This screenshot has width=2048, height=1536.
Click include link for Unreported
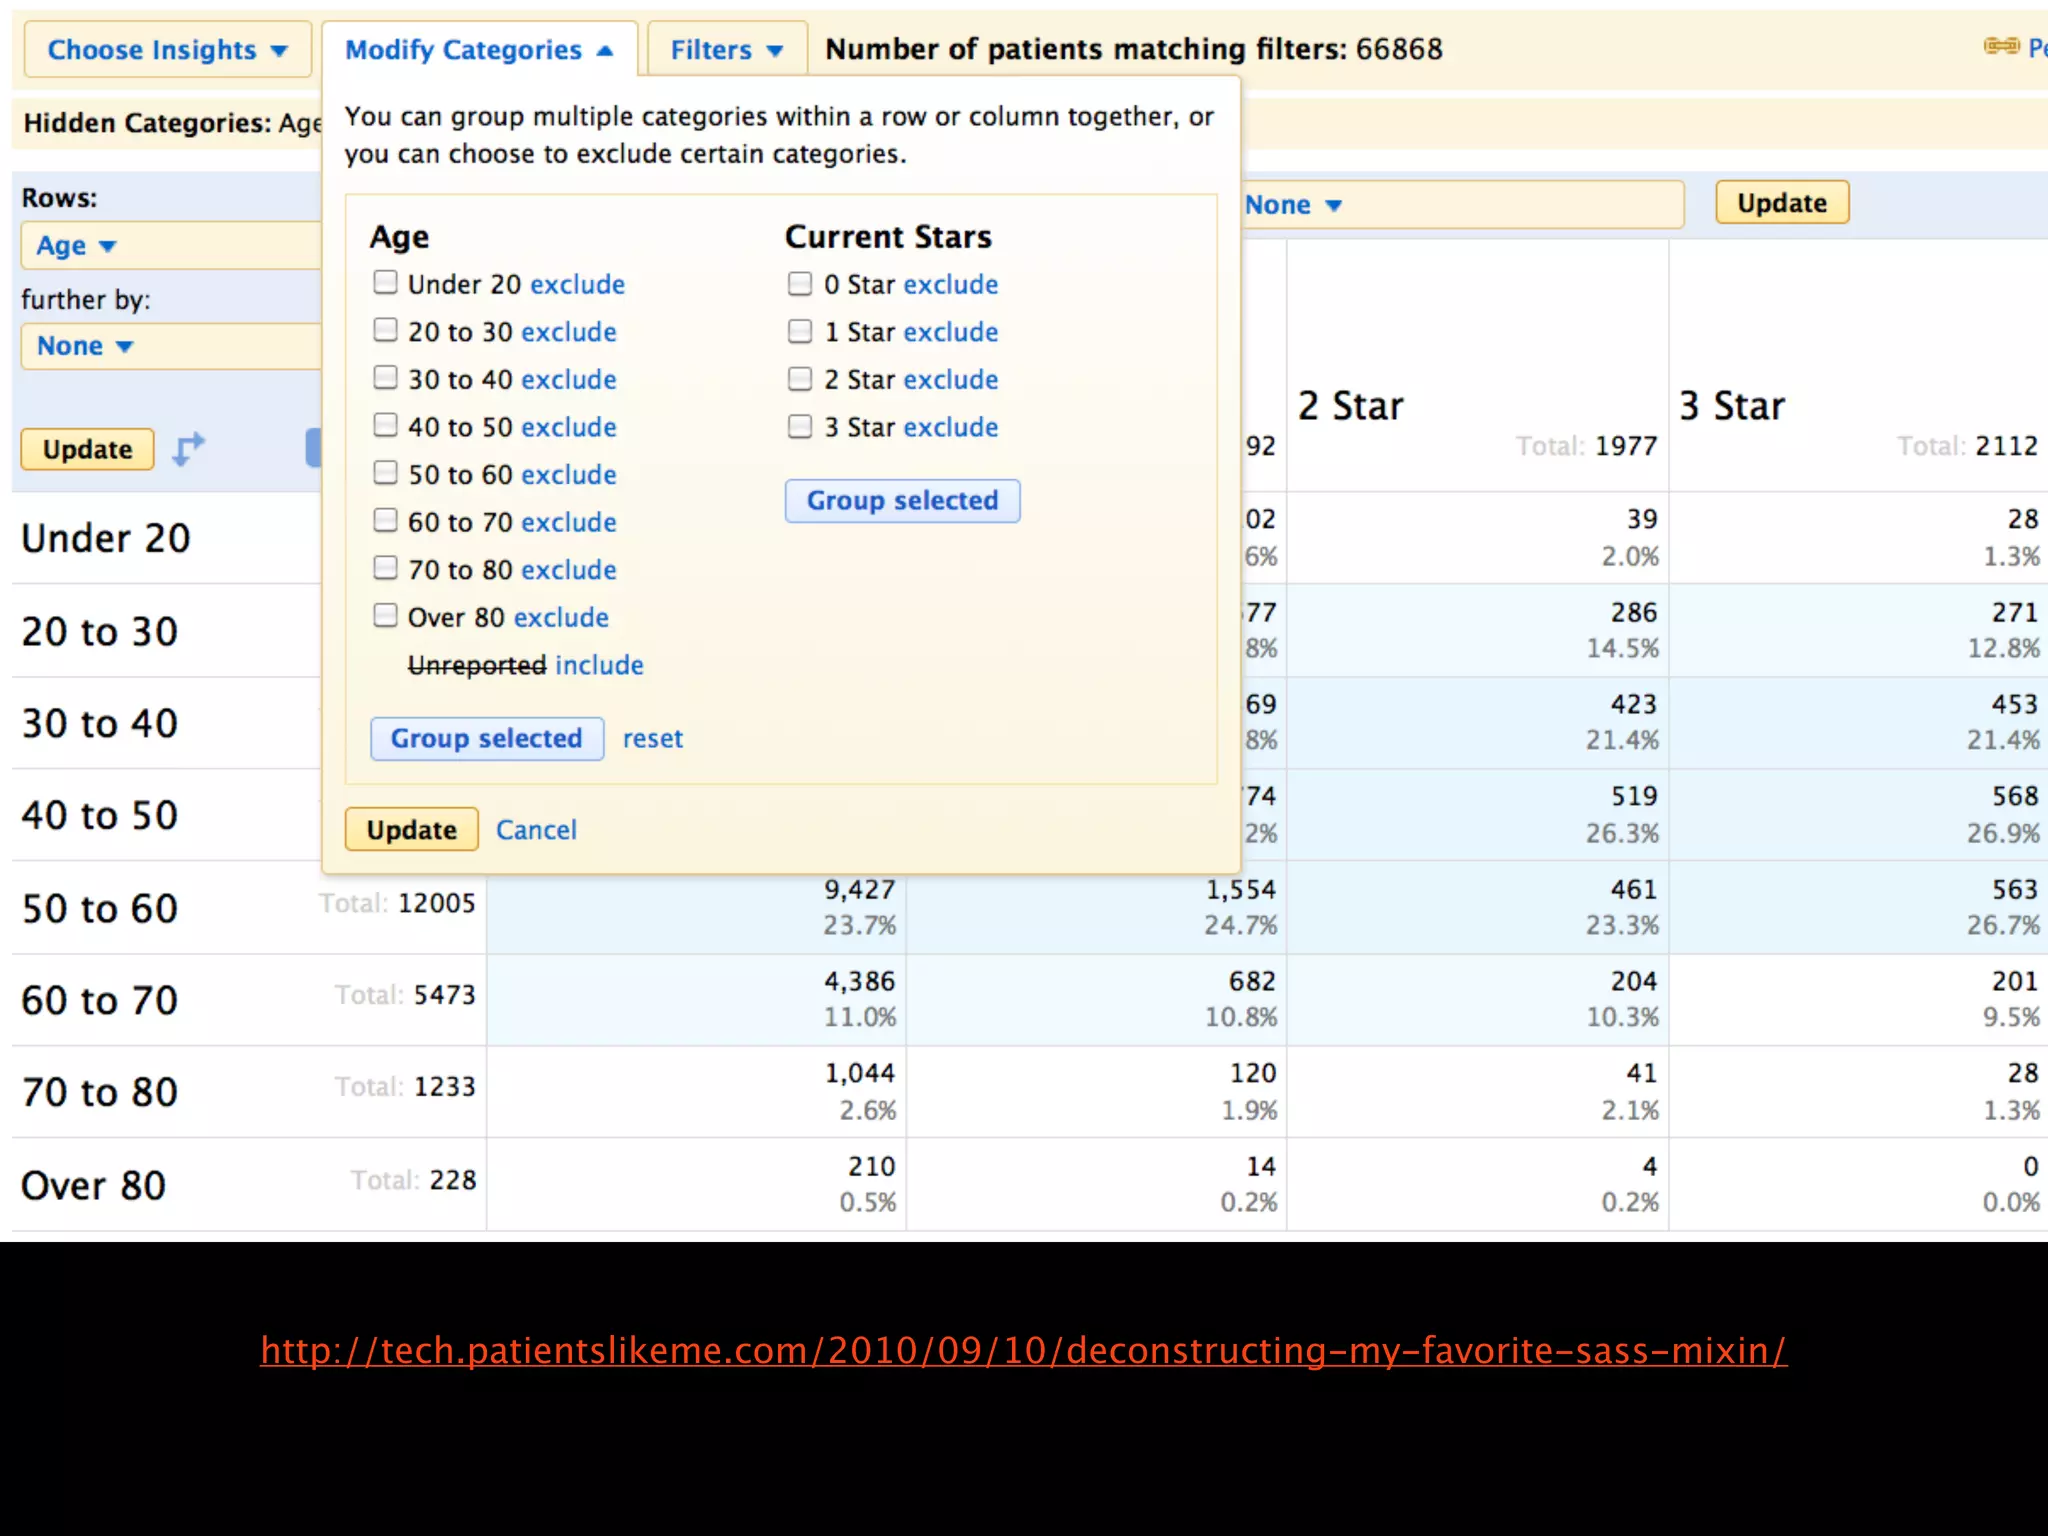599,665
